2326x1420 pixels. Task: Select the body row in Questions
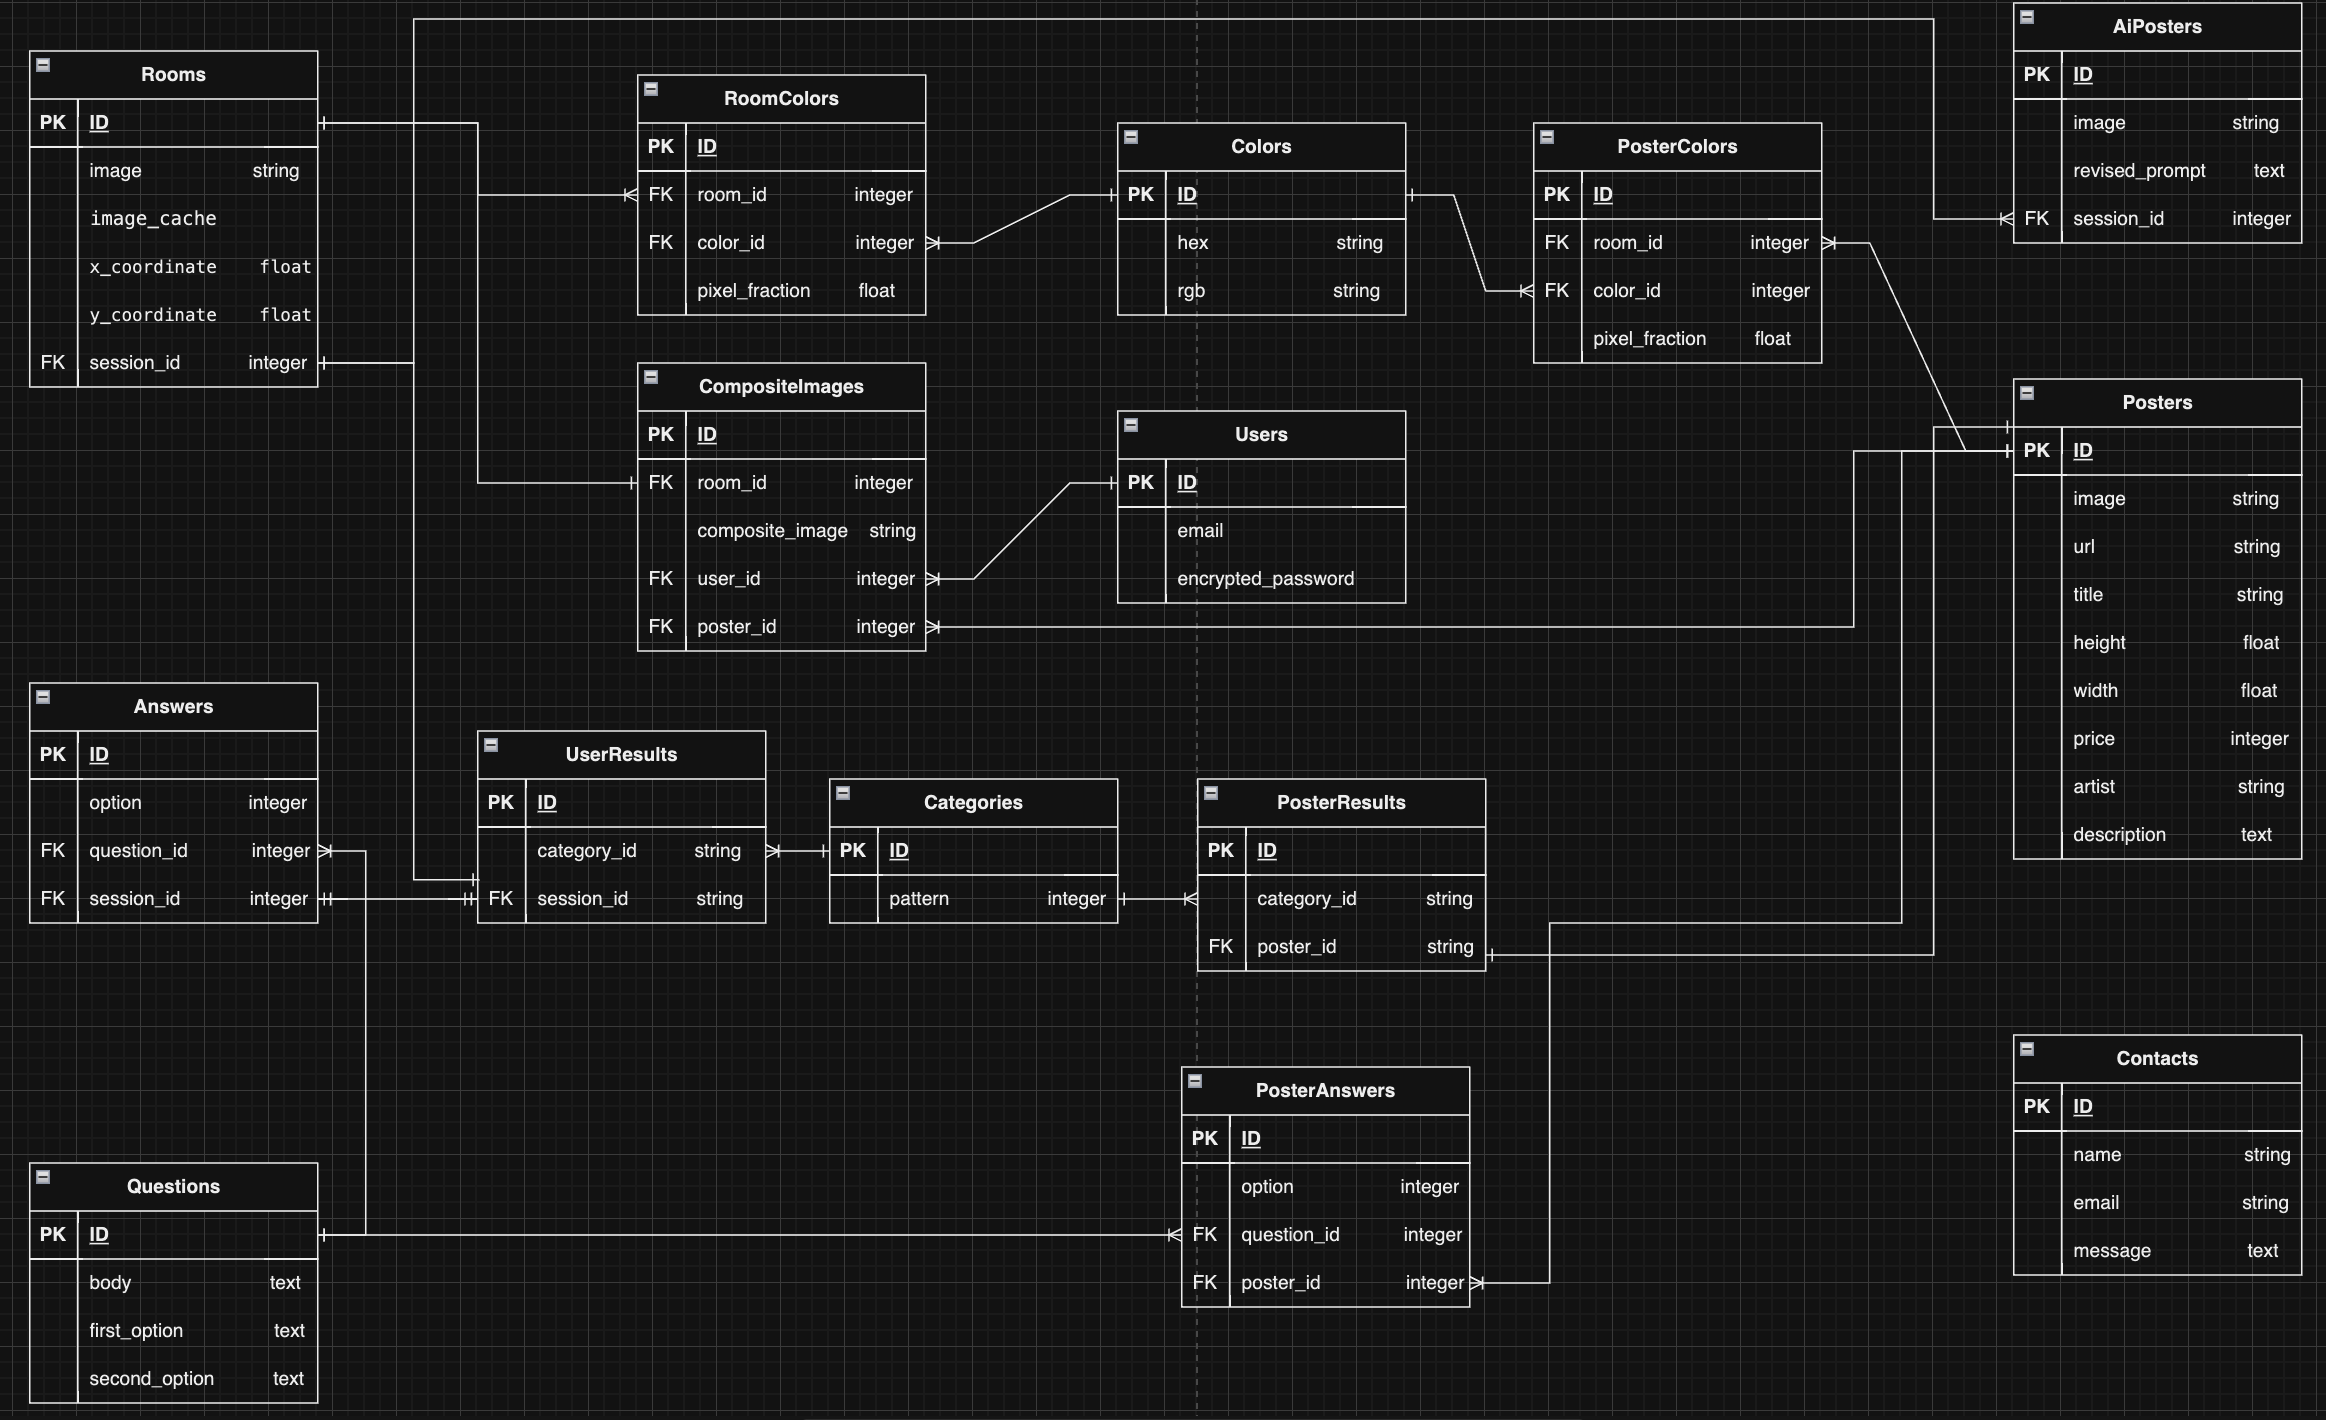coord(173,1283)
